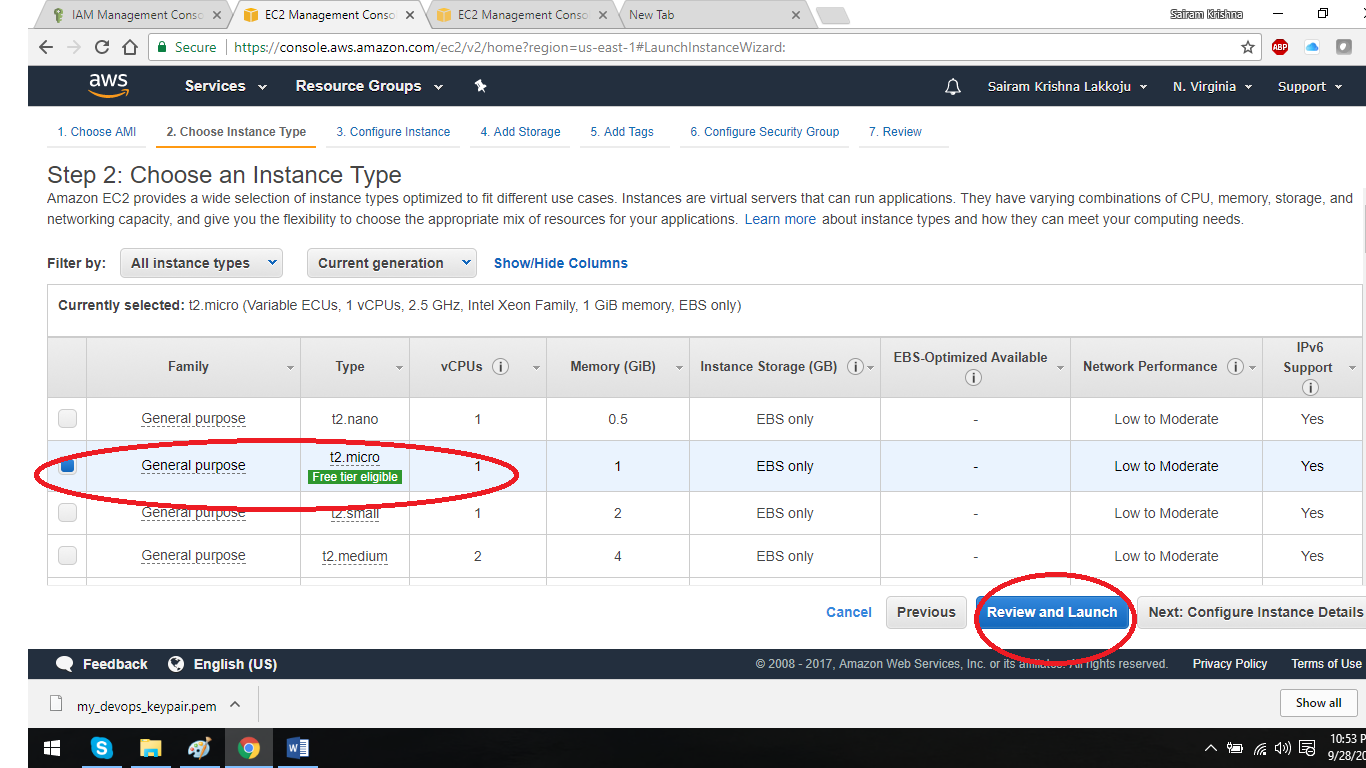Open Sairam Krishna Lakkoju account menu
Viewport: 1366px width, 768px height.
(x=1067, y=87)
